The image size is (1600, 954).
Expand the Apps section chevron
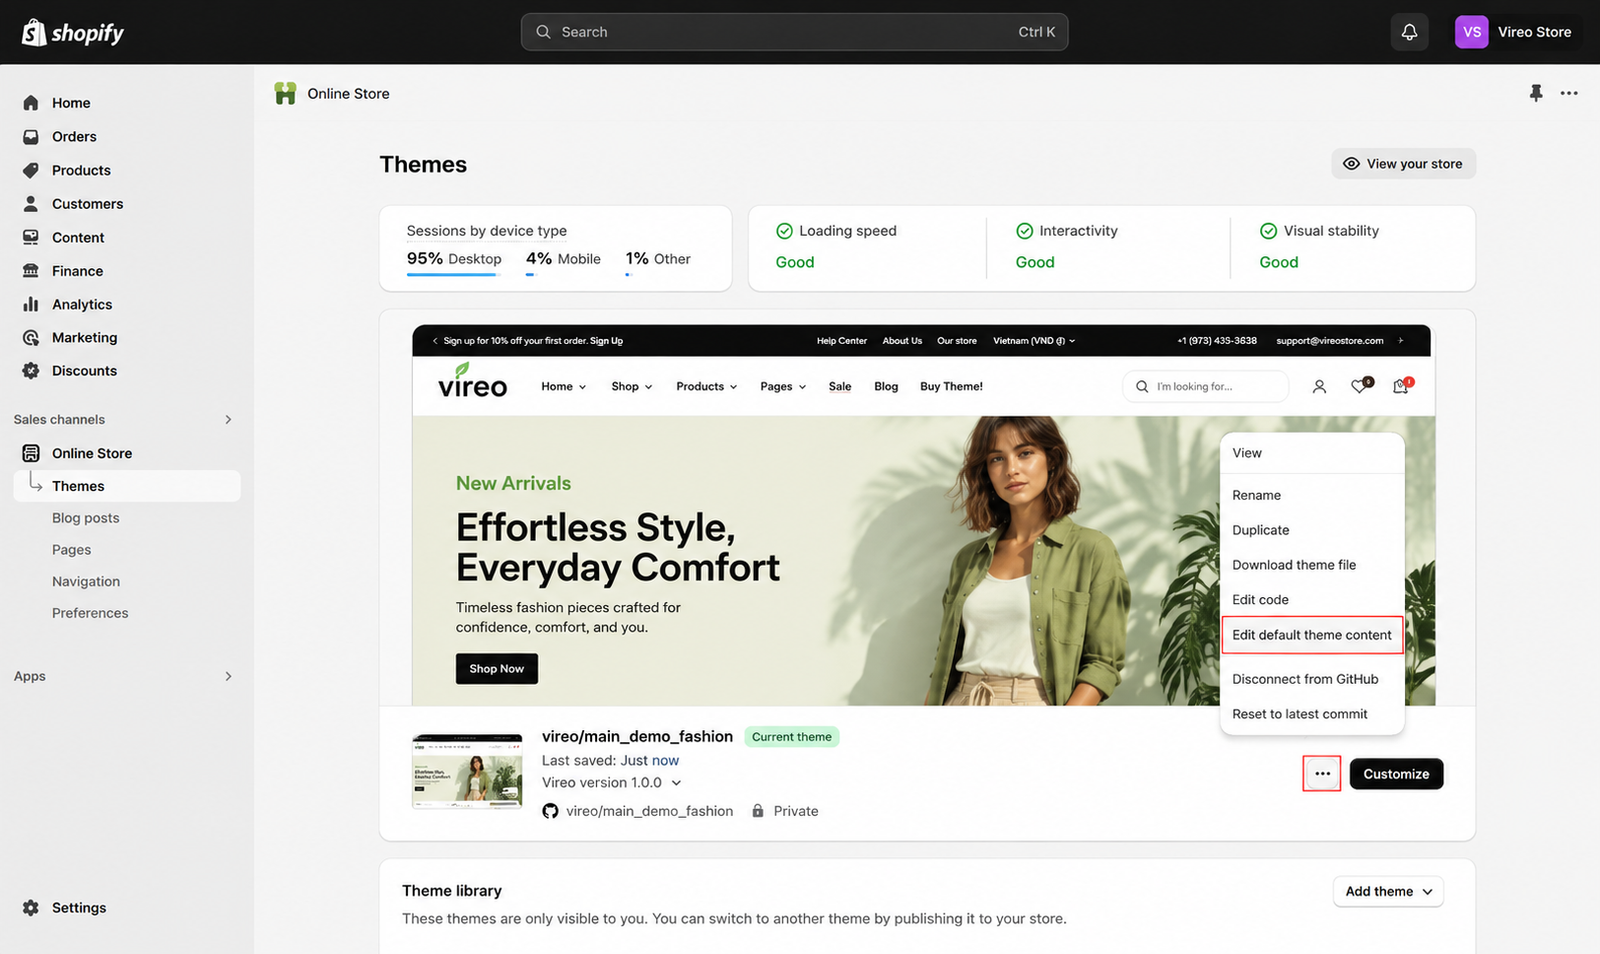pyautogui.click(x=228, y=676)
